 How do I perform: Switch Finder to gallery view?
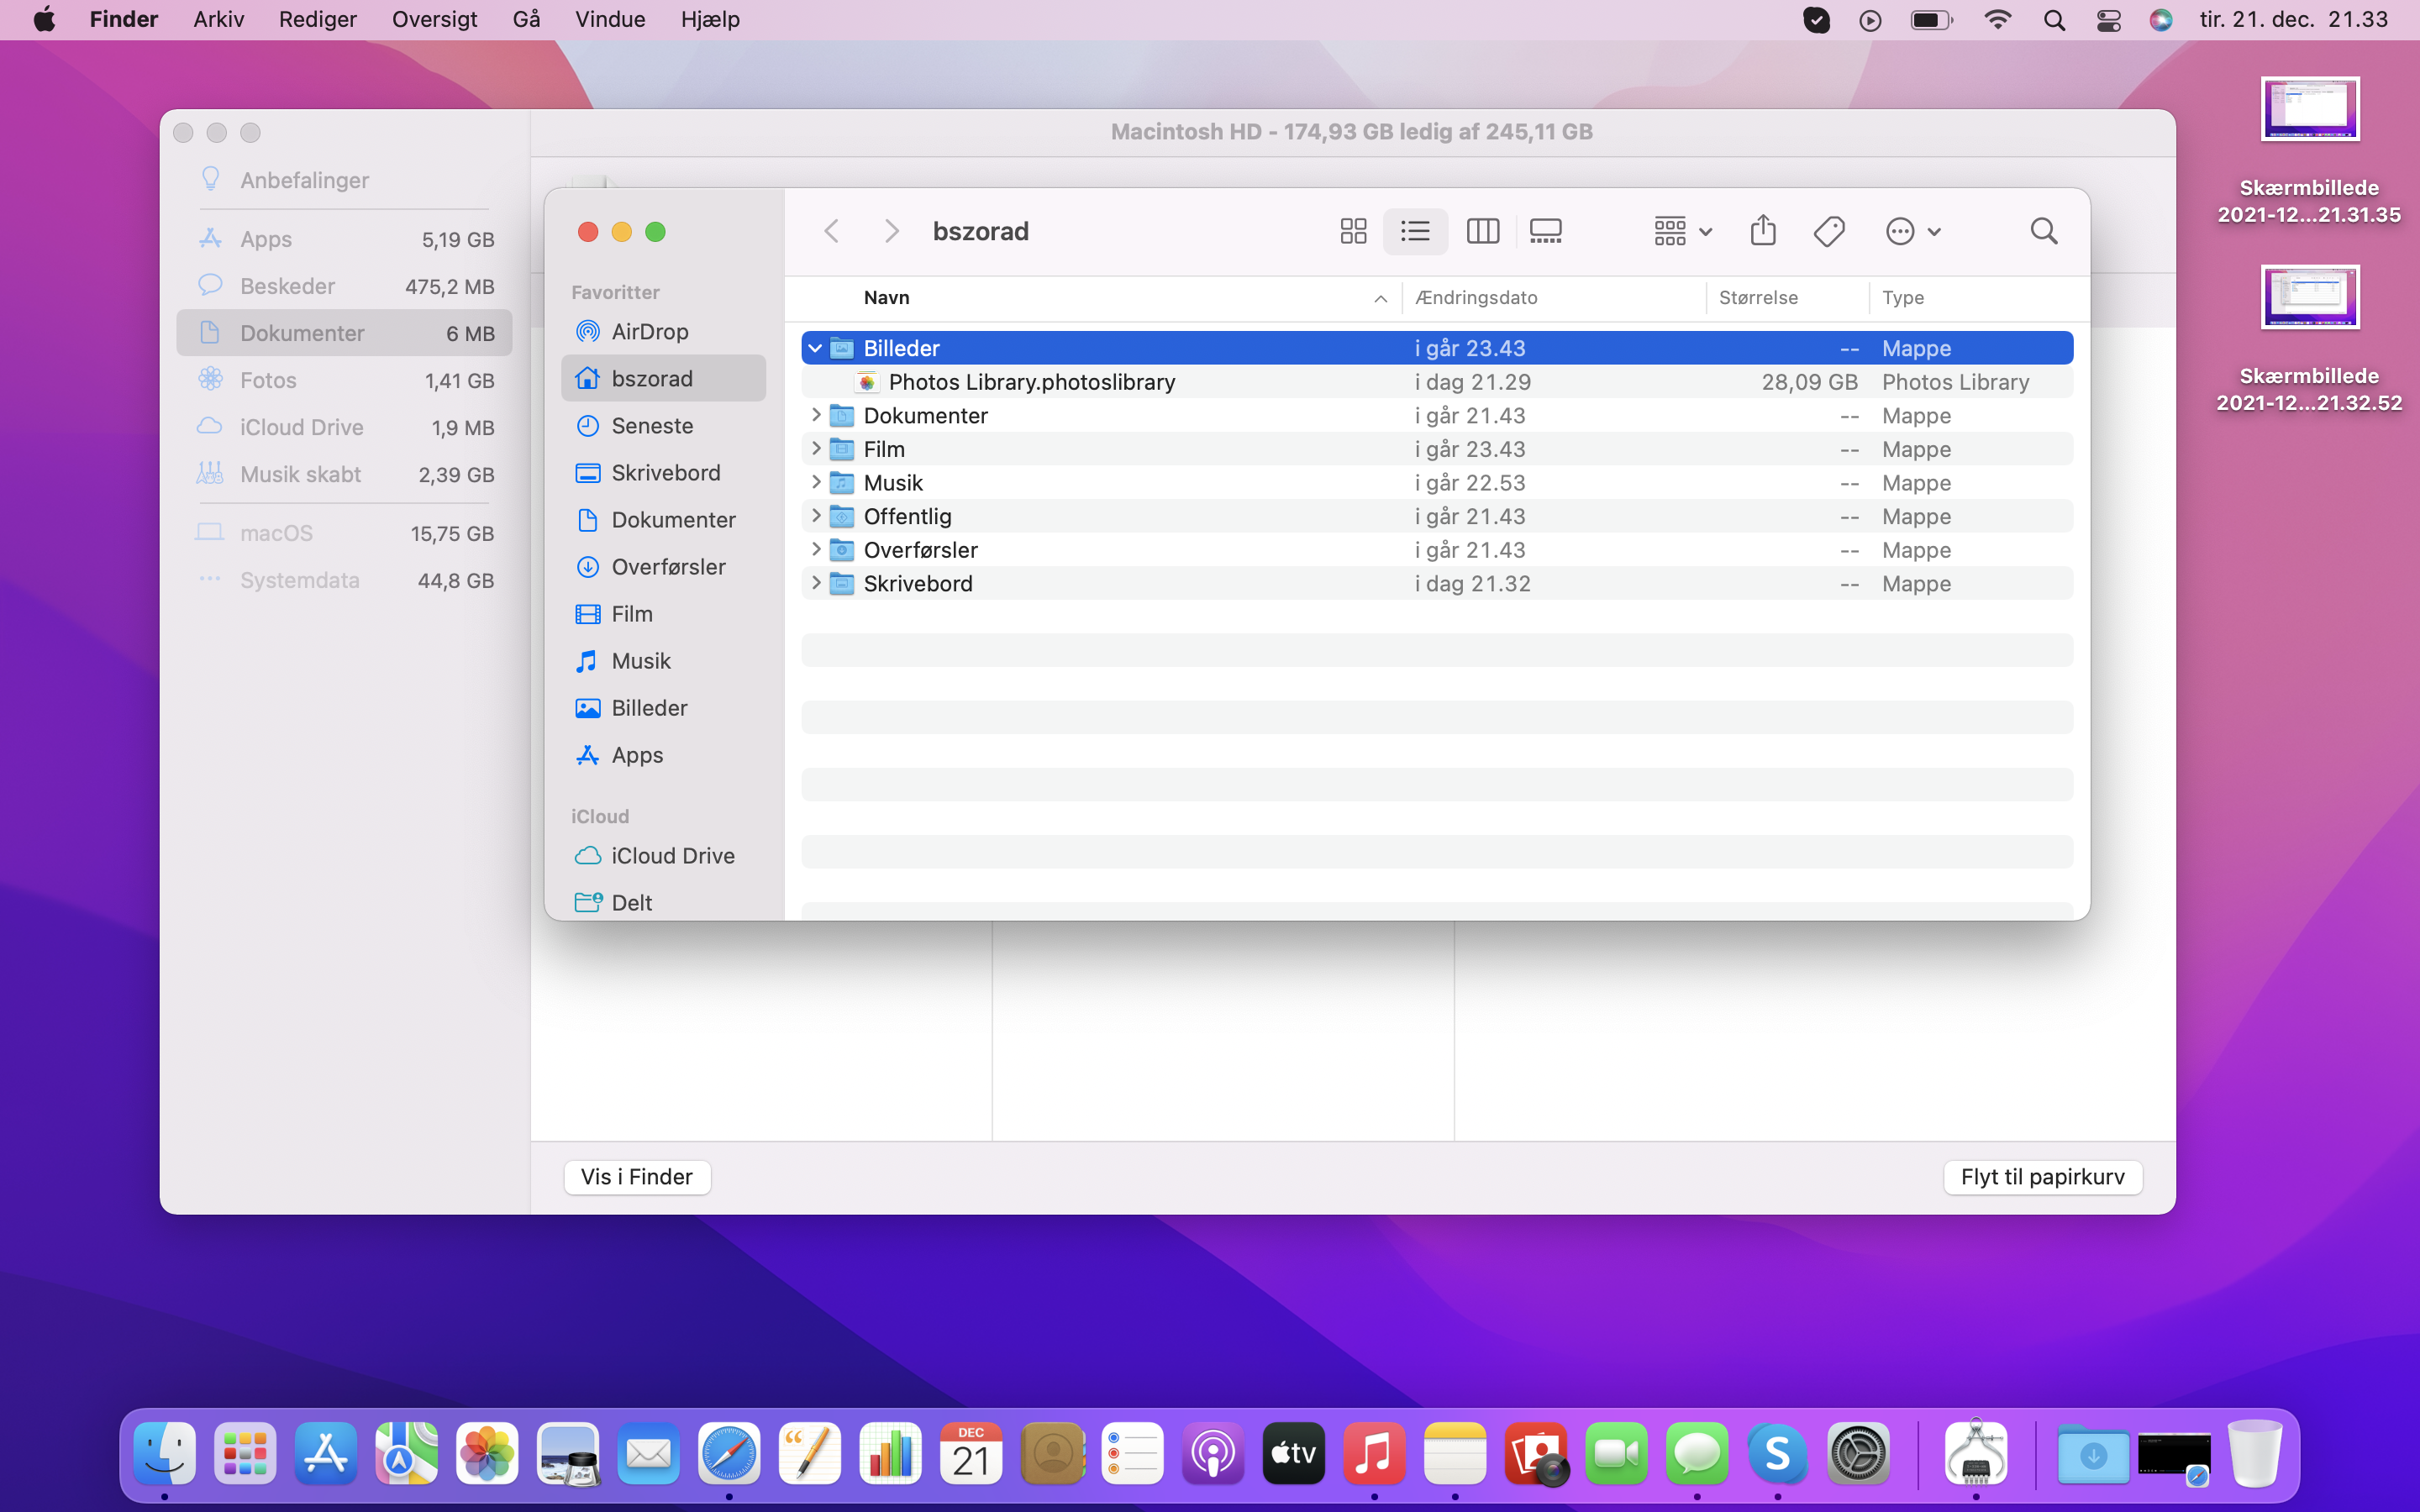click(x=1545, y=232)
